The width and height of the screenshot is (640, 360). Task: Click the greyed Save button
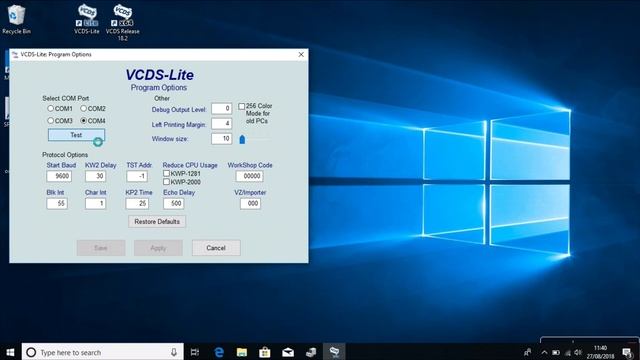tap(101, 248)
